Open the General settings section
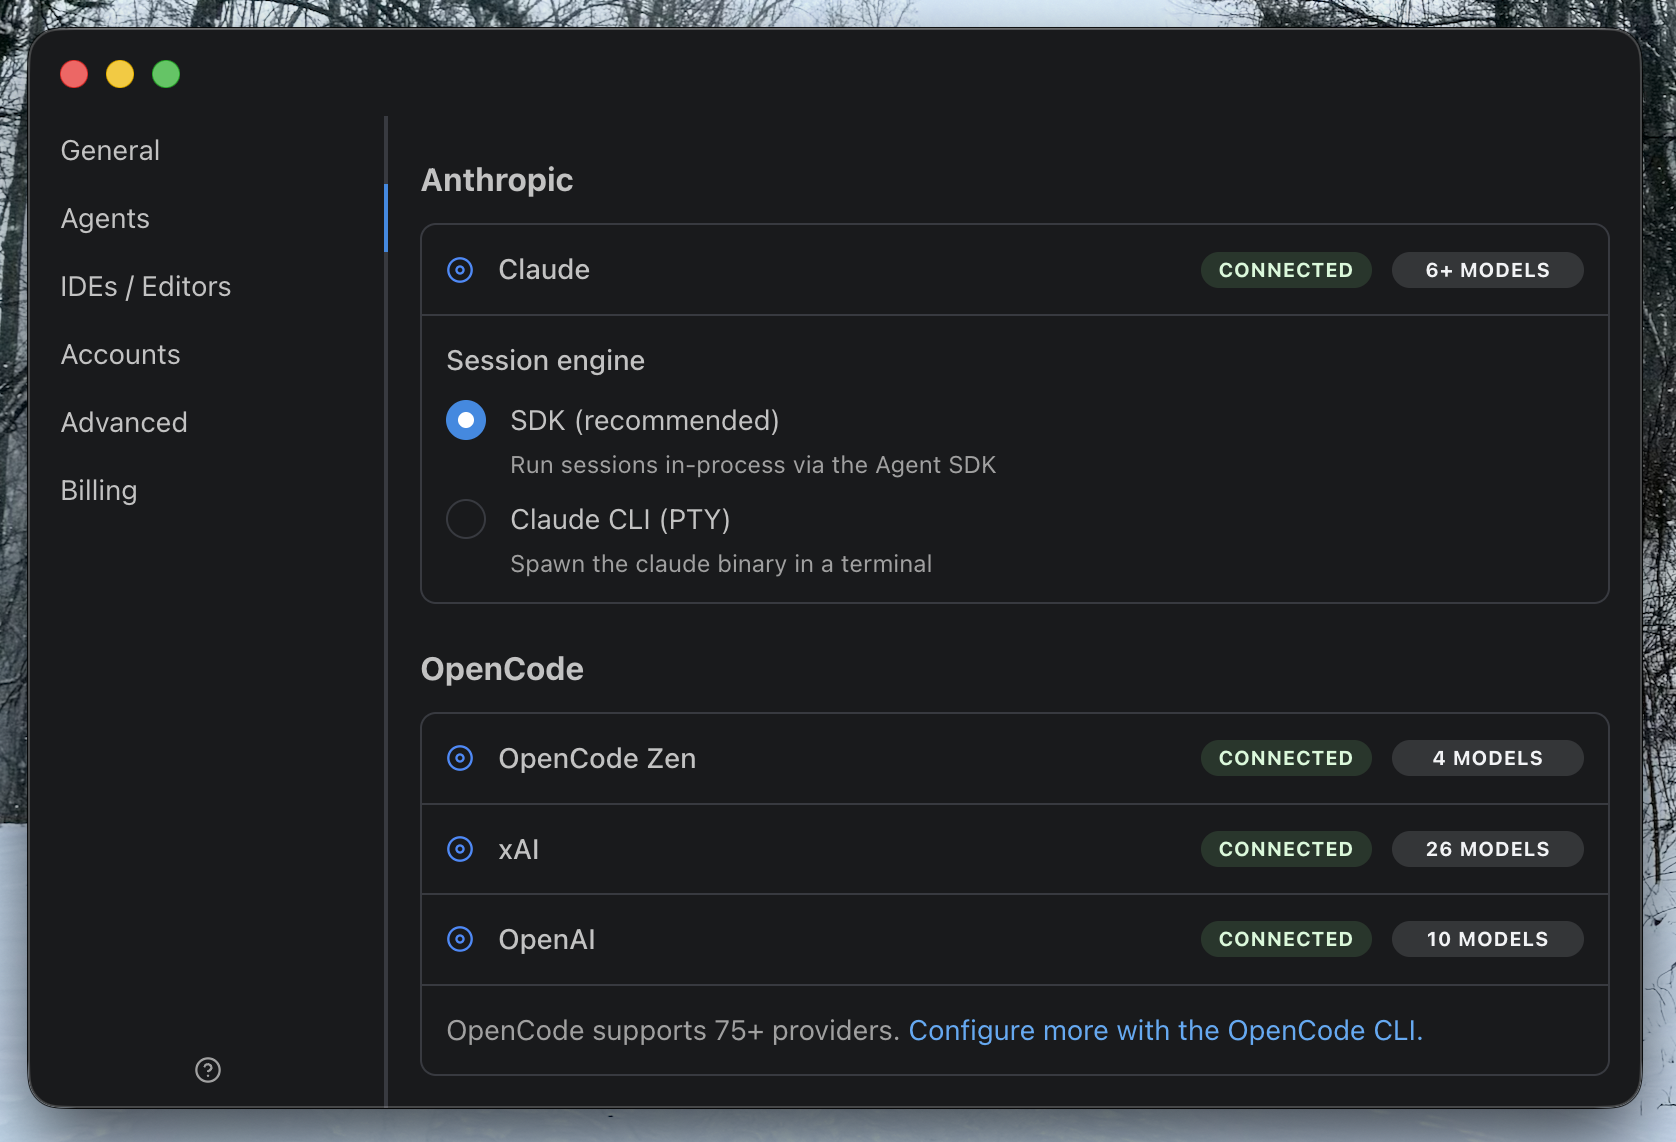Viewport: 1676px width, 1142px height. pyautogui.click(x=110, y=150)
